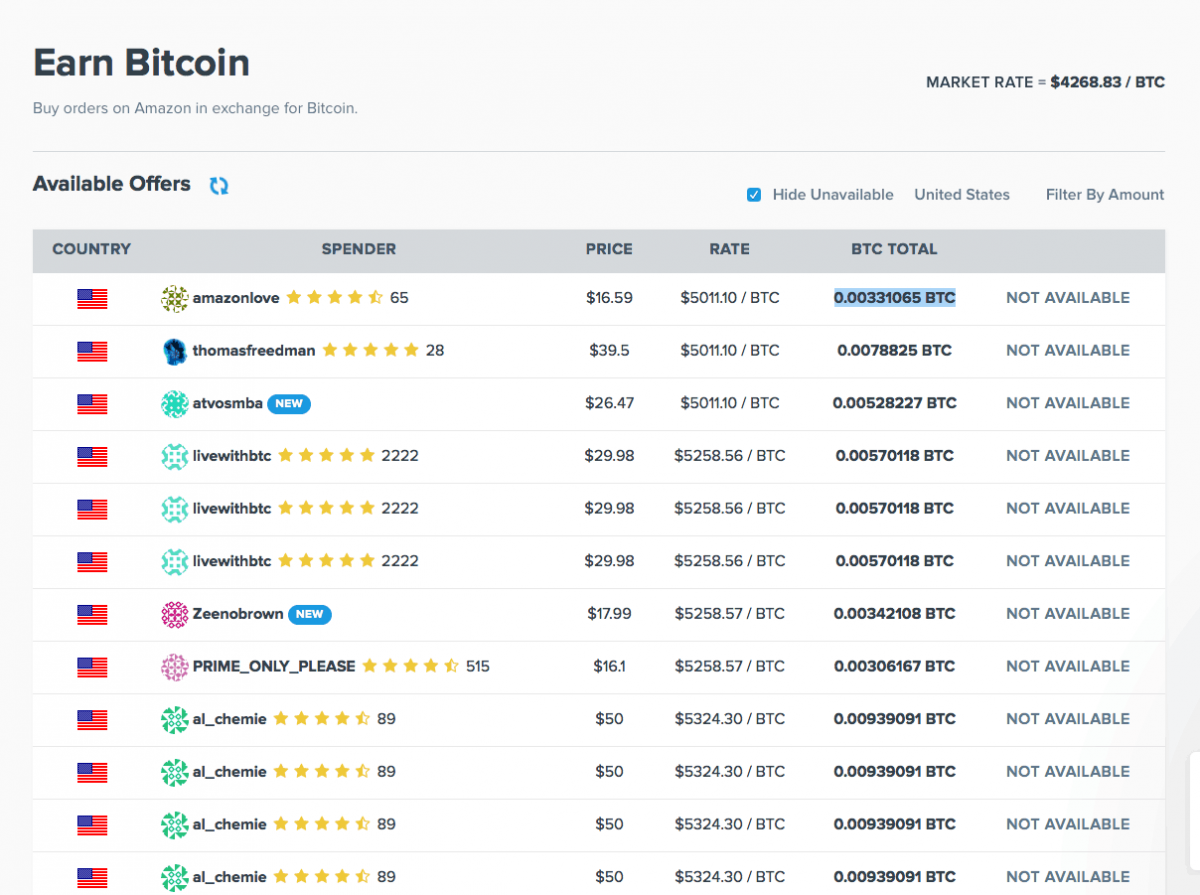
Task: Click the star rating next to amazonlove
Action: [335, 297]
